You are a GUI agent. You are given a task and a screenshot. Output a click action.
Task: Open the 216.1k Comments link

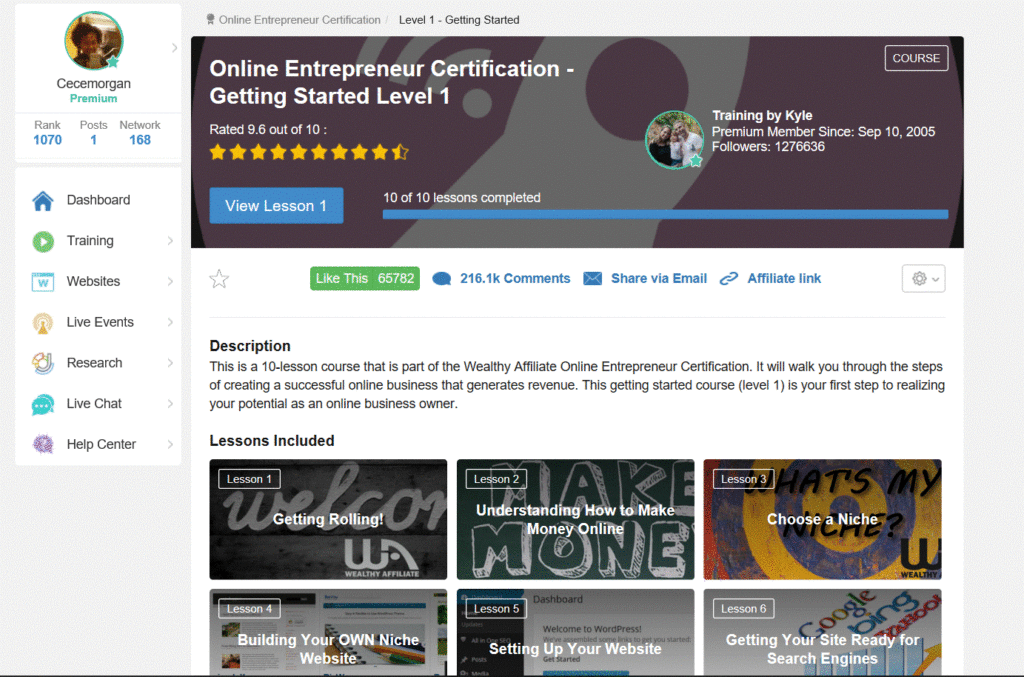point(515,279)
